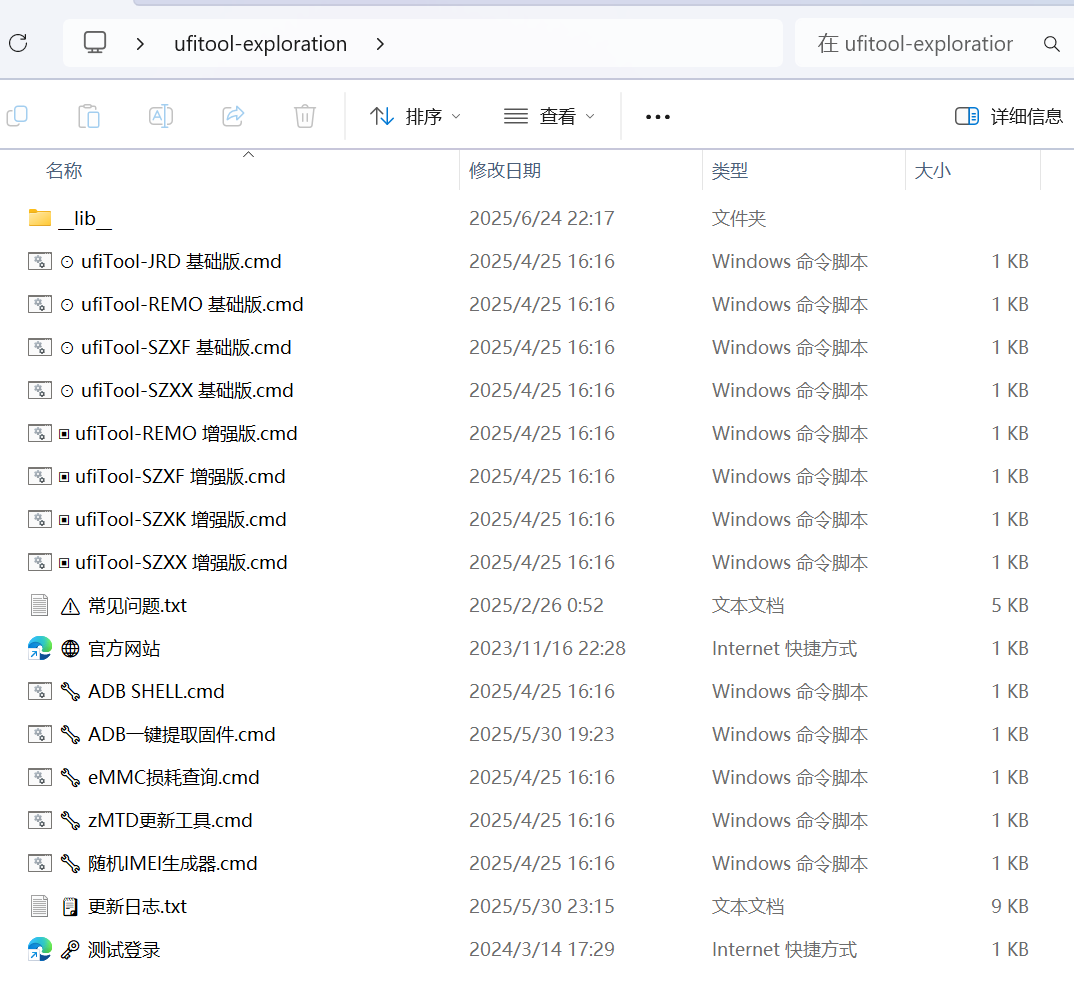Click the This PC monitor icon
This screenshot has width=1074, height=997.
coord(95,42)
